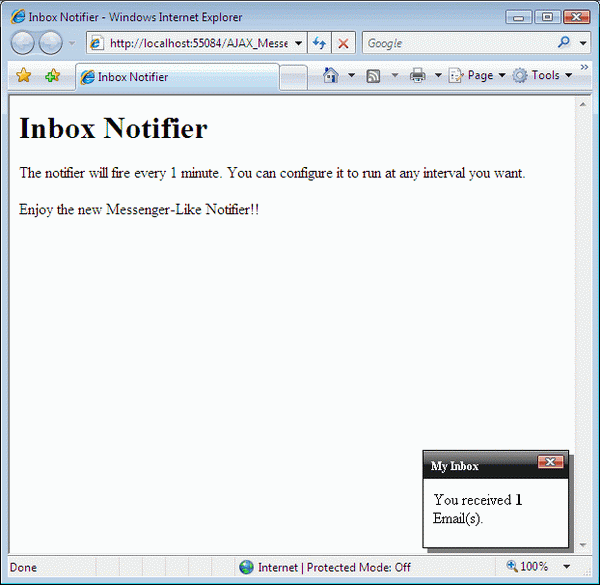600x585 pixels.
Task: Click the Home page icon
Action: (x=331, y=75)
